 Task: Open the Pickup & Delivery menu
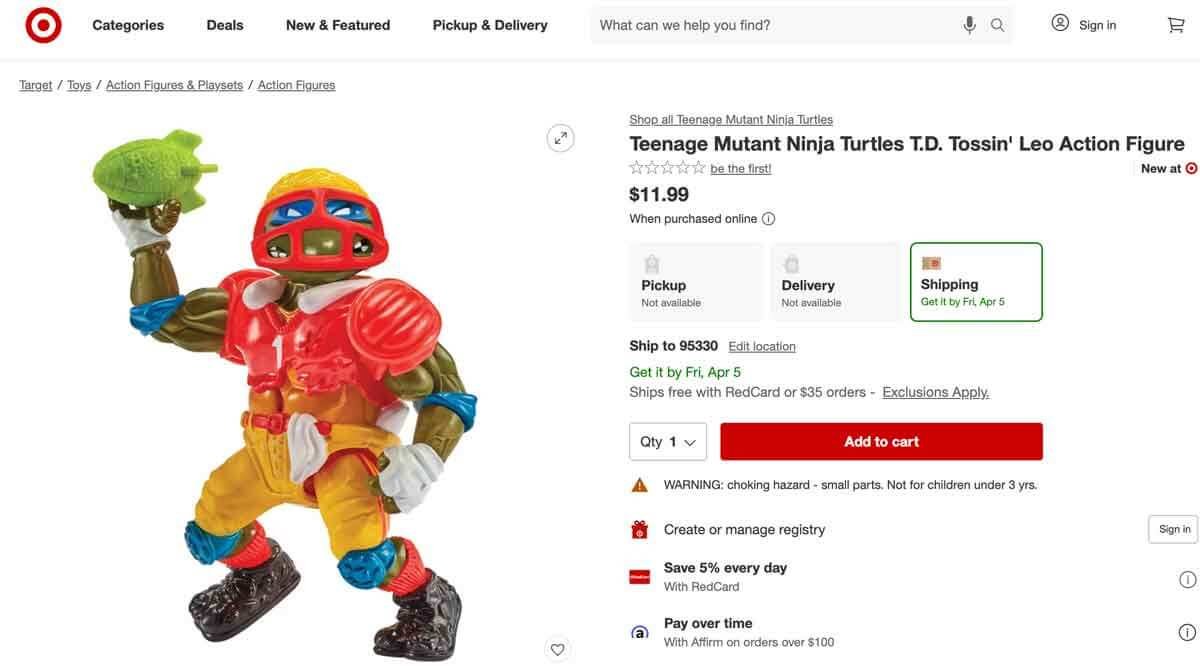pos(490,25)
